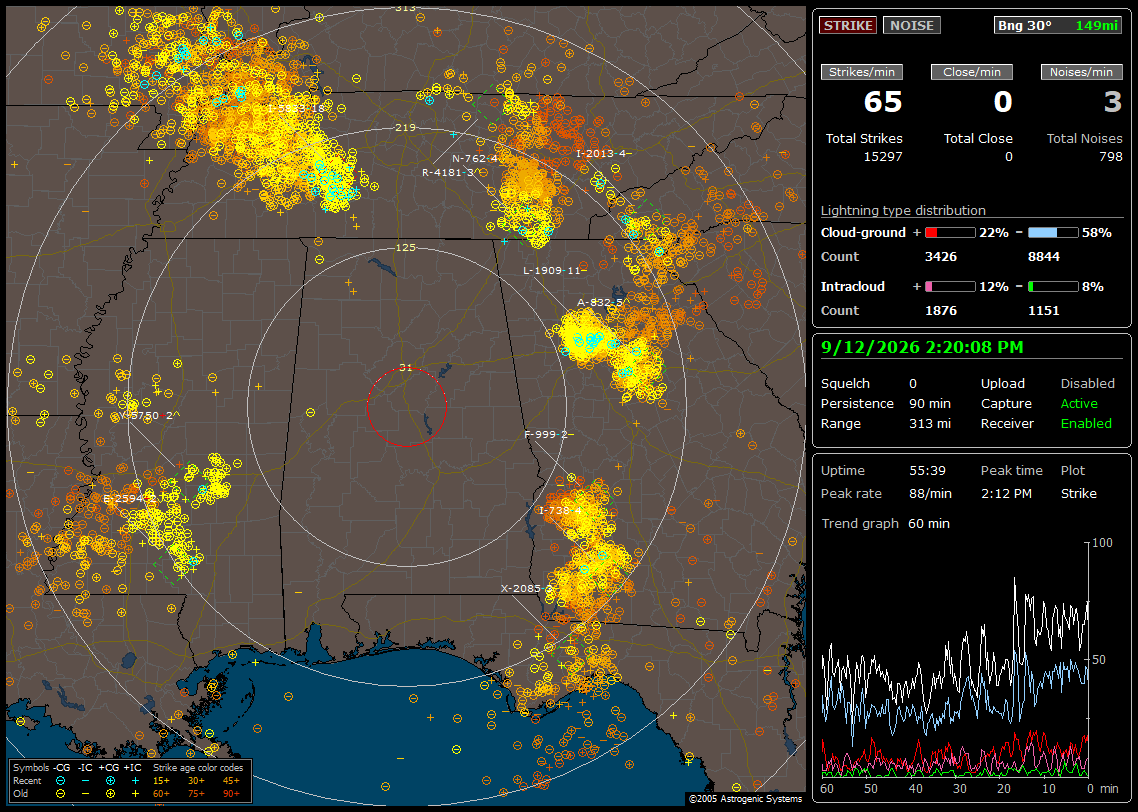Viewport: 1138px width, 812px height.
Task: Click the date and time display
Action: (922, 348)
